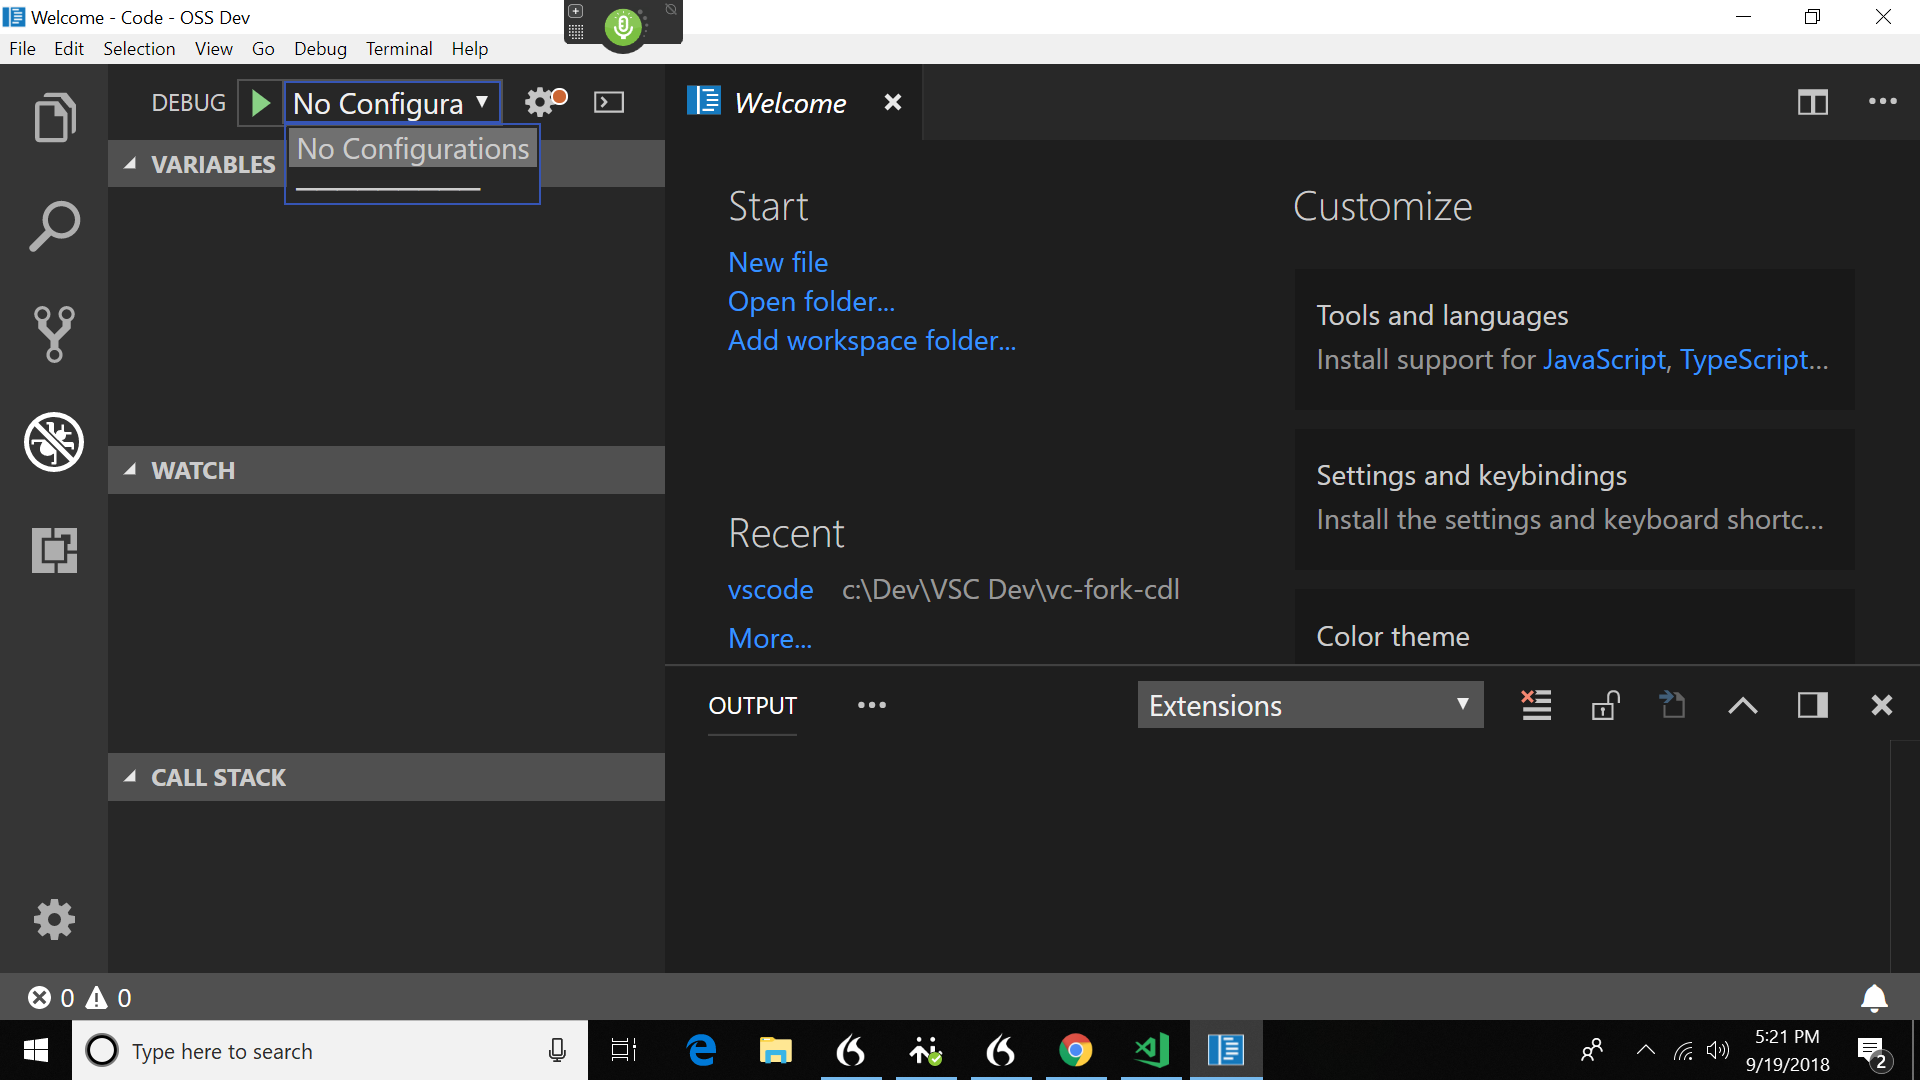Click the New file link

[778, 262]
